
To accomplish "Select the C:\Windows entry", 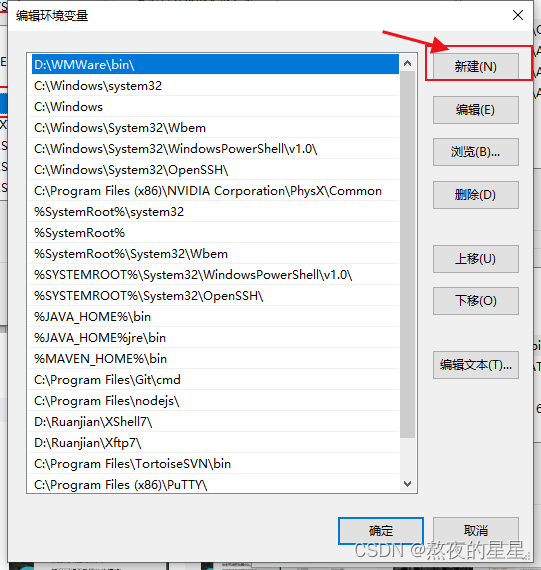I will 214,107.
